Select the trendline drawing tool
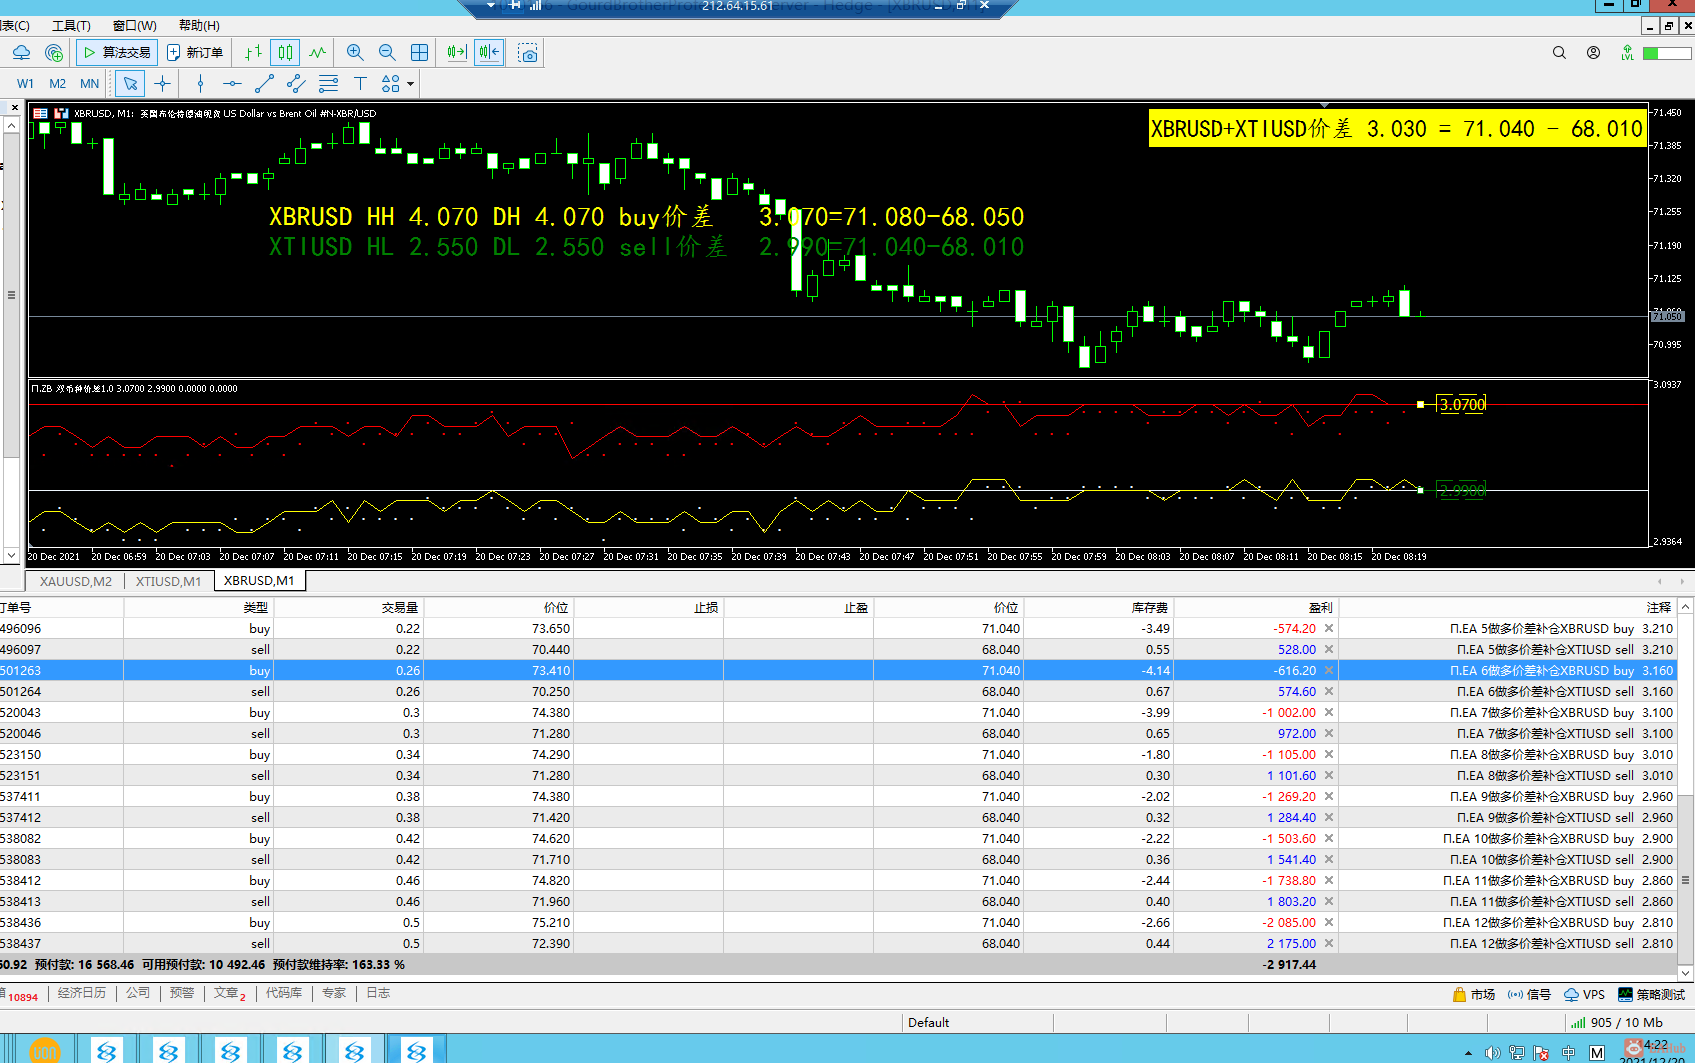The image size is (1695, 1063). point(264,84)
